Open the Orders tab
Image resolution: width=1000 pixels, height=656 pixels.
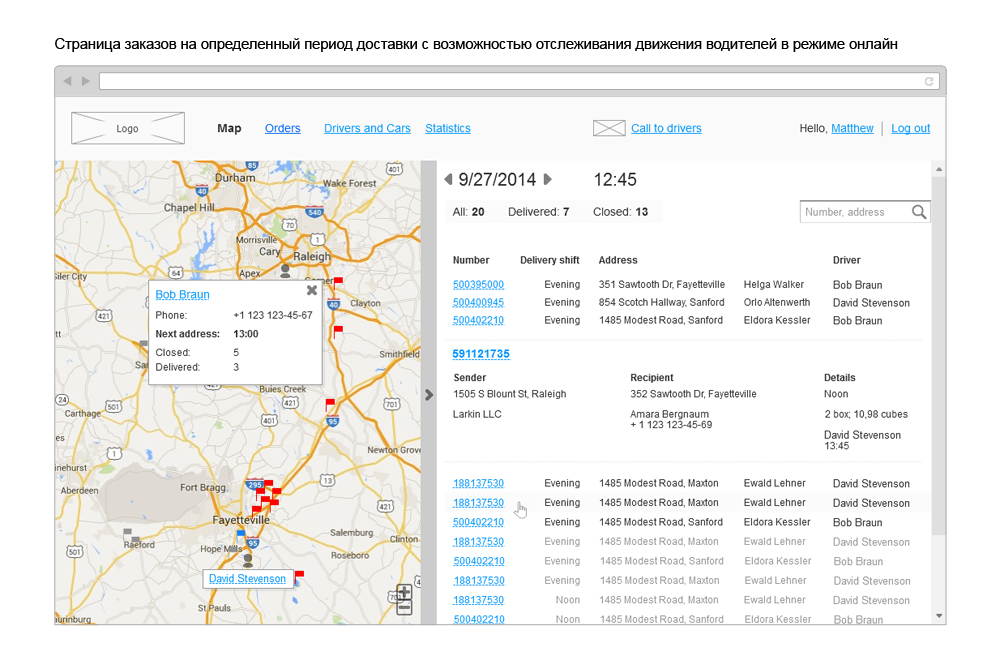pos(282,128)
